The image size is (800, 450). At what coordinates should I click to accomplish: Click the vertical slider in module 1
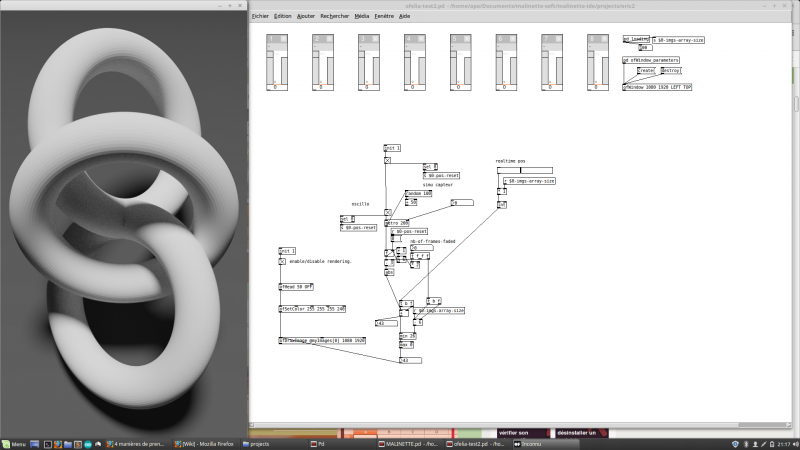[x=286, y=71]
